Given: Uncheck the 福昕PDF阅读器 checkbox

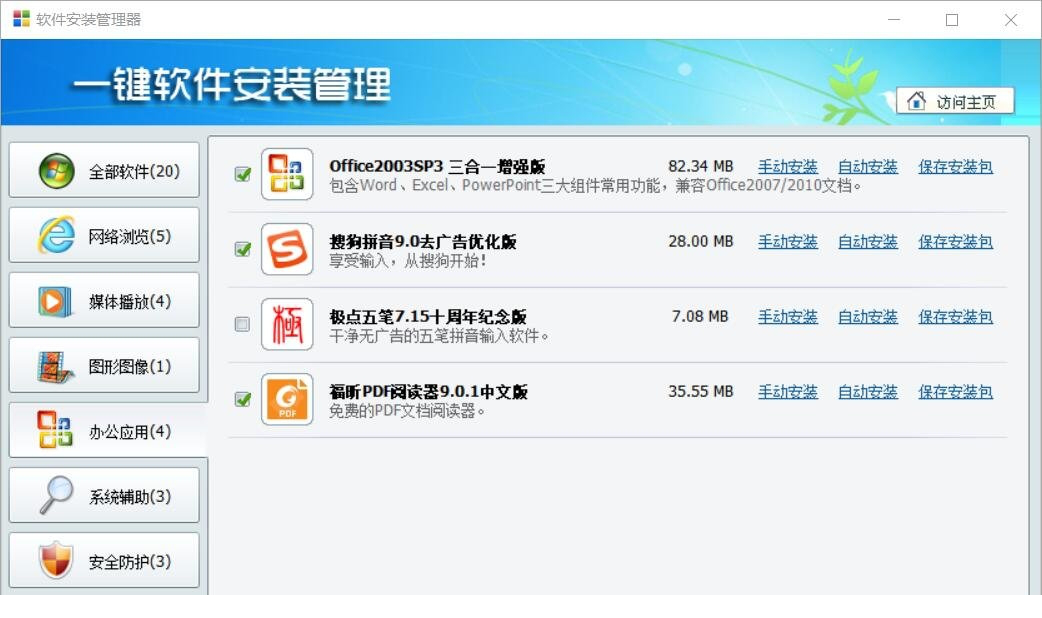Looking at the screenshot, I should 243,399.
